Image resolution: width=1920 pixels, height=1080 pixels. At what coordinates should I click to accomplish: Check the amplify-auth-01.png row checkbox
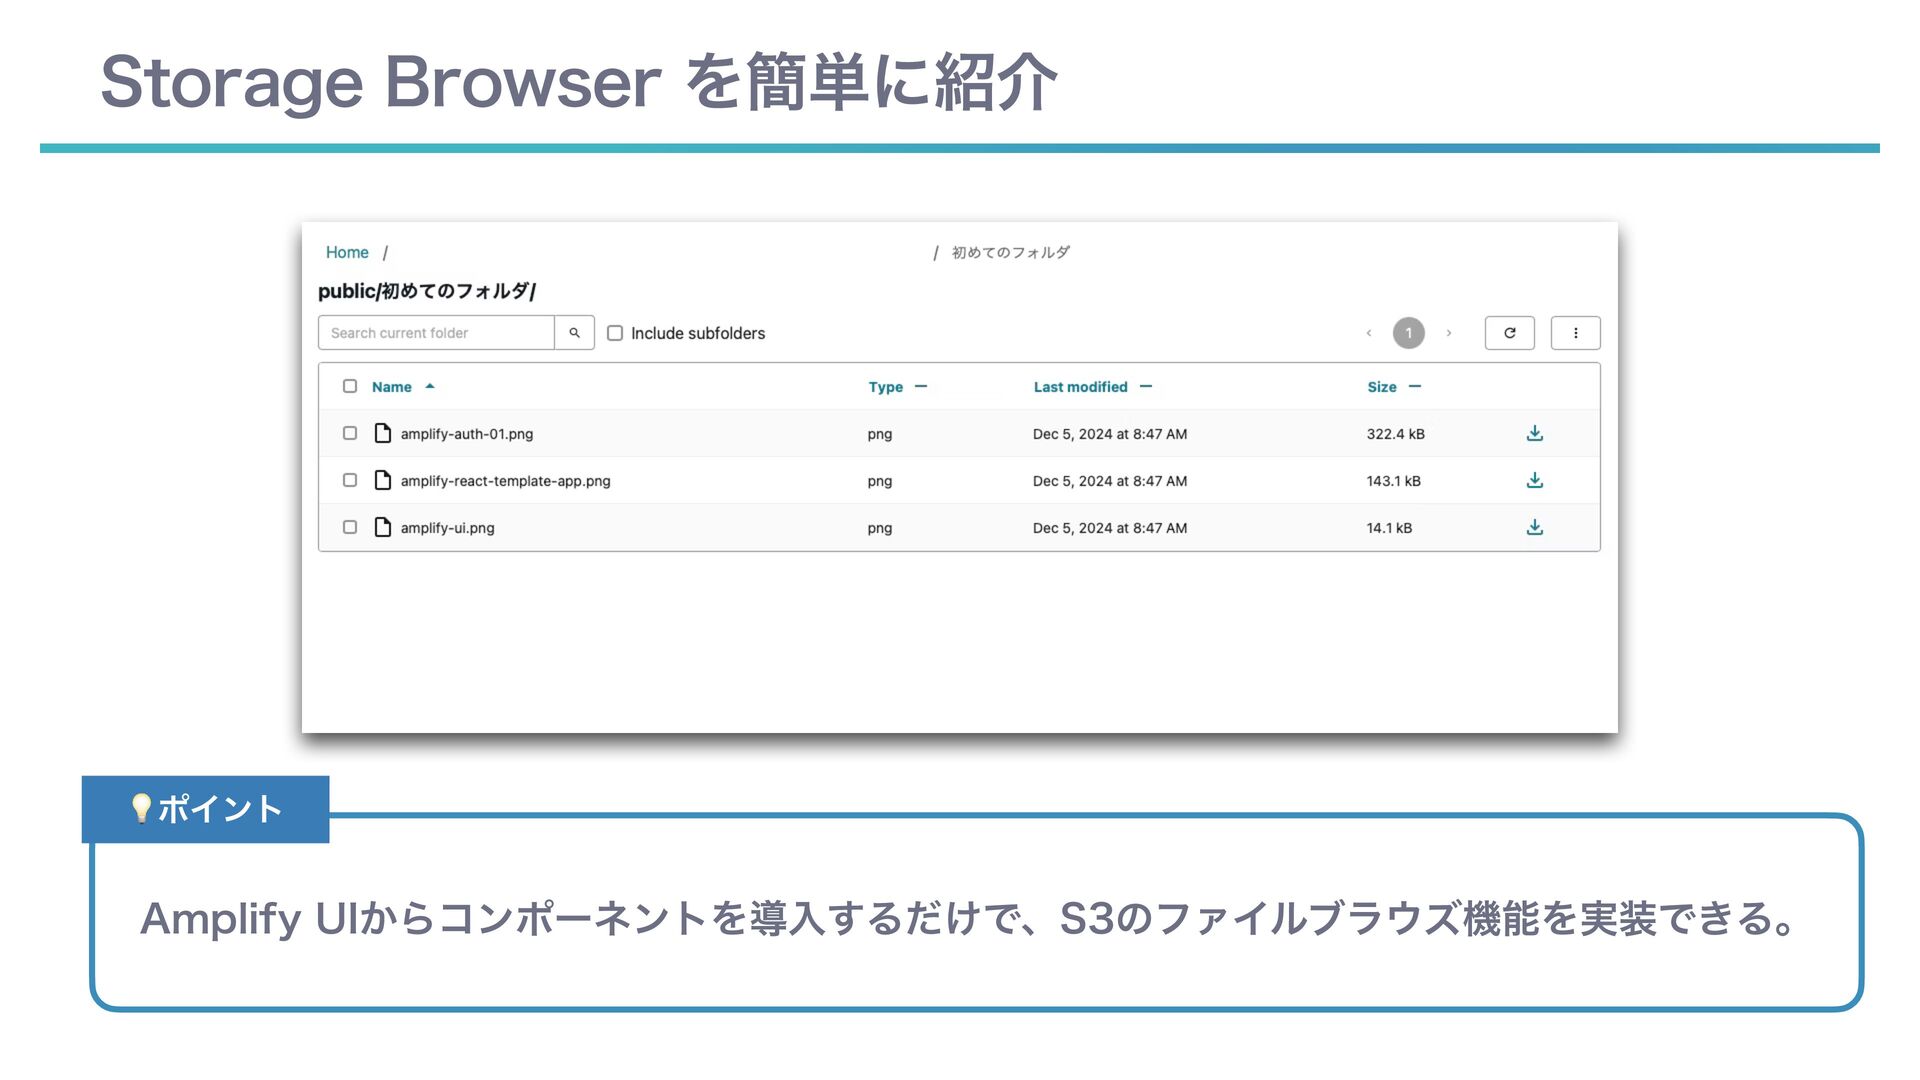(x=350, y=433)
